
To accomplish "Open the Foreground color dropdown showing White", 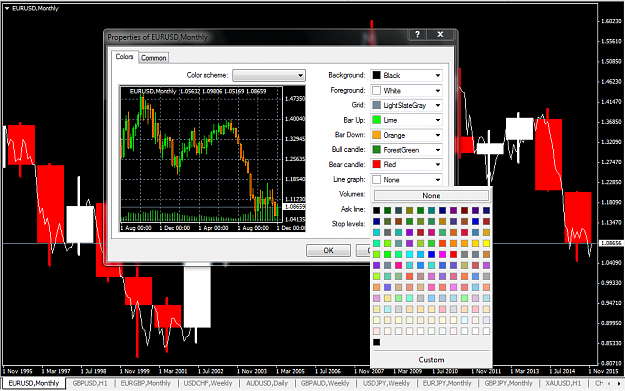I will pyautogui.click(x=407, y=90).
